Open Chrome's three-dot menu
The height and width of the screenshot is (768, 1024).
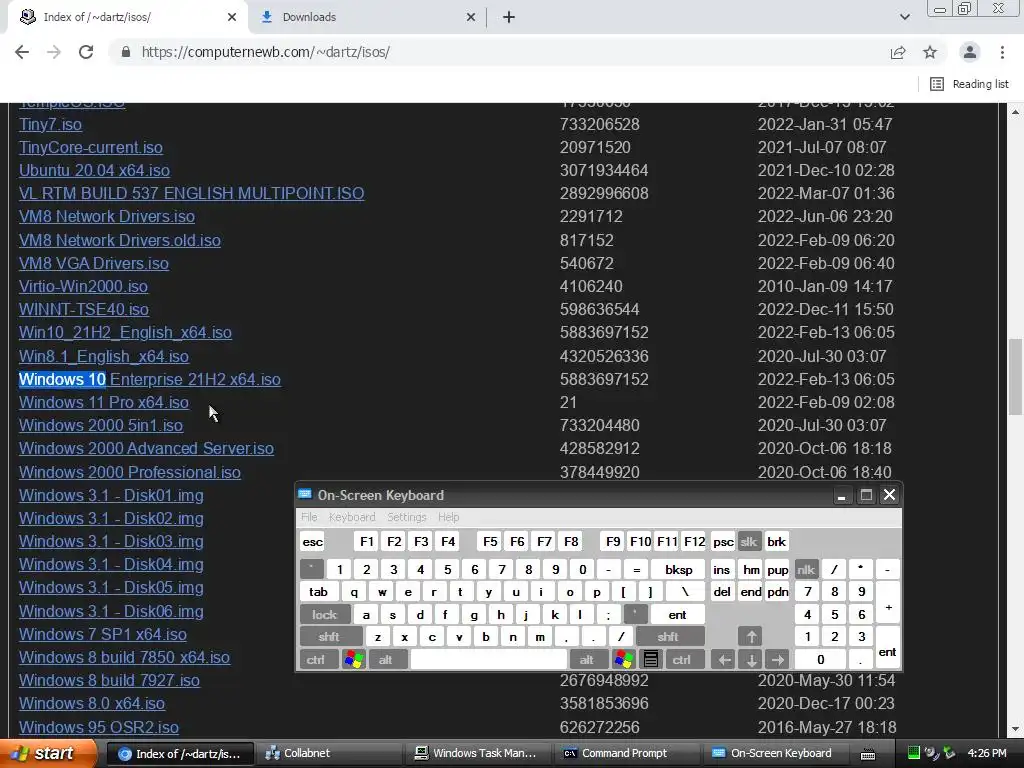pos(1002,52)
